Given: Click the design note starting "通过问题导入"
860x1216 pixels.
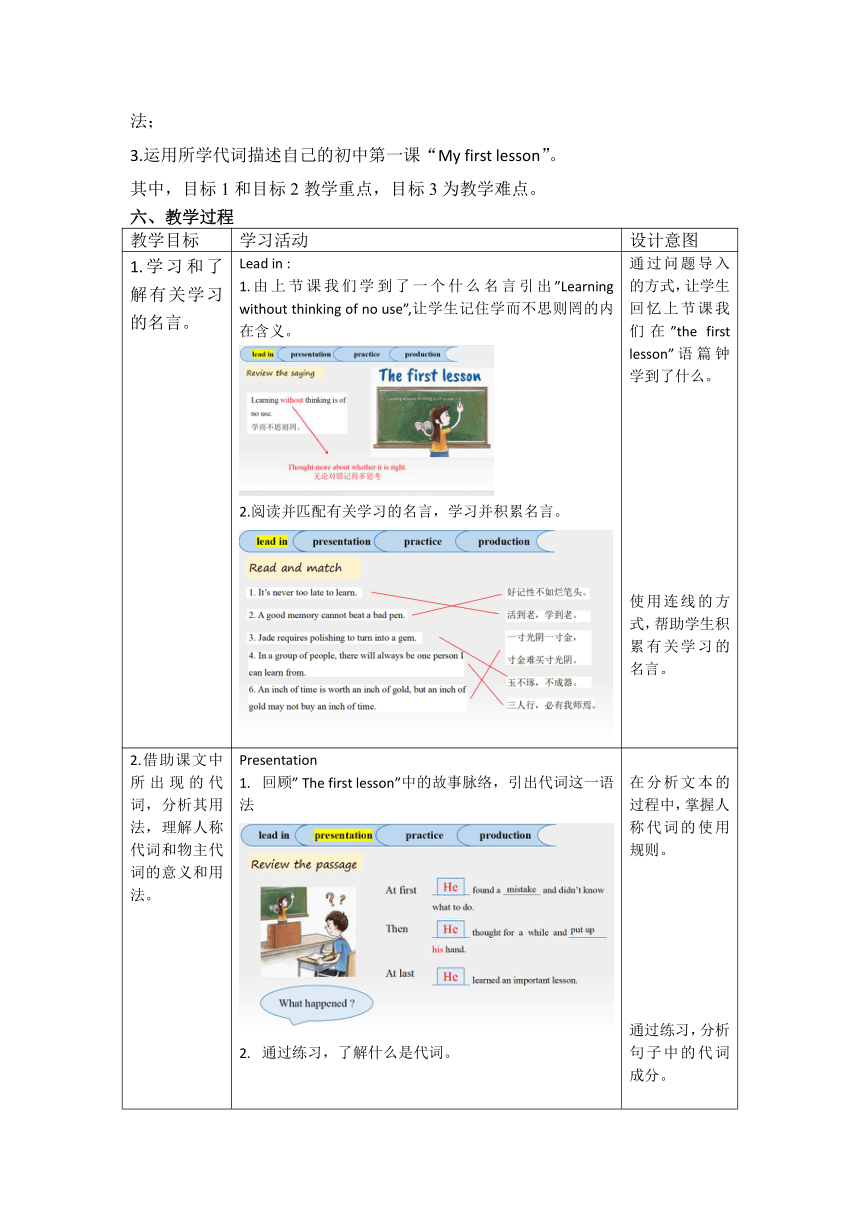Looking at the screenshot, I should 680,320.
